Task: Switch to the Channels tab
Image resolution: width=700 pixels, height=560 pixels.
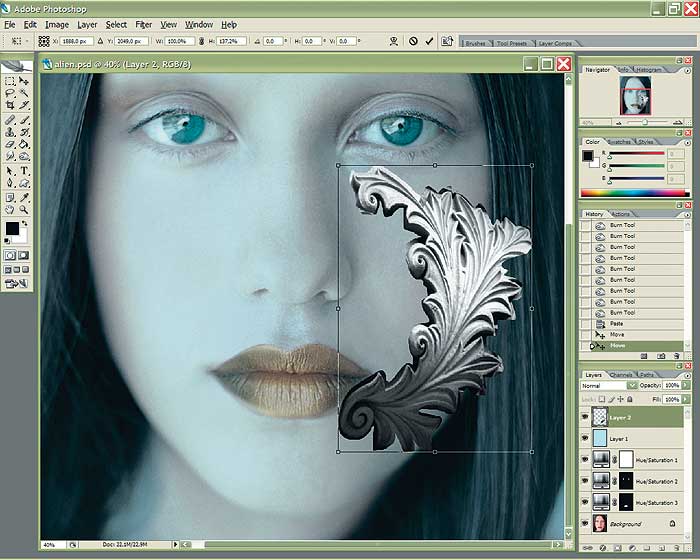Action: tap(621, 375)
